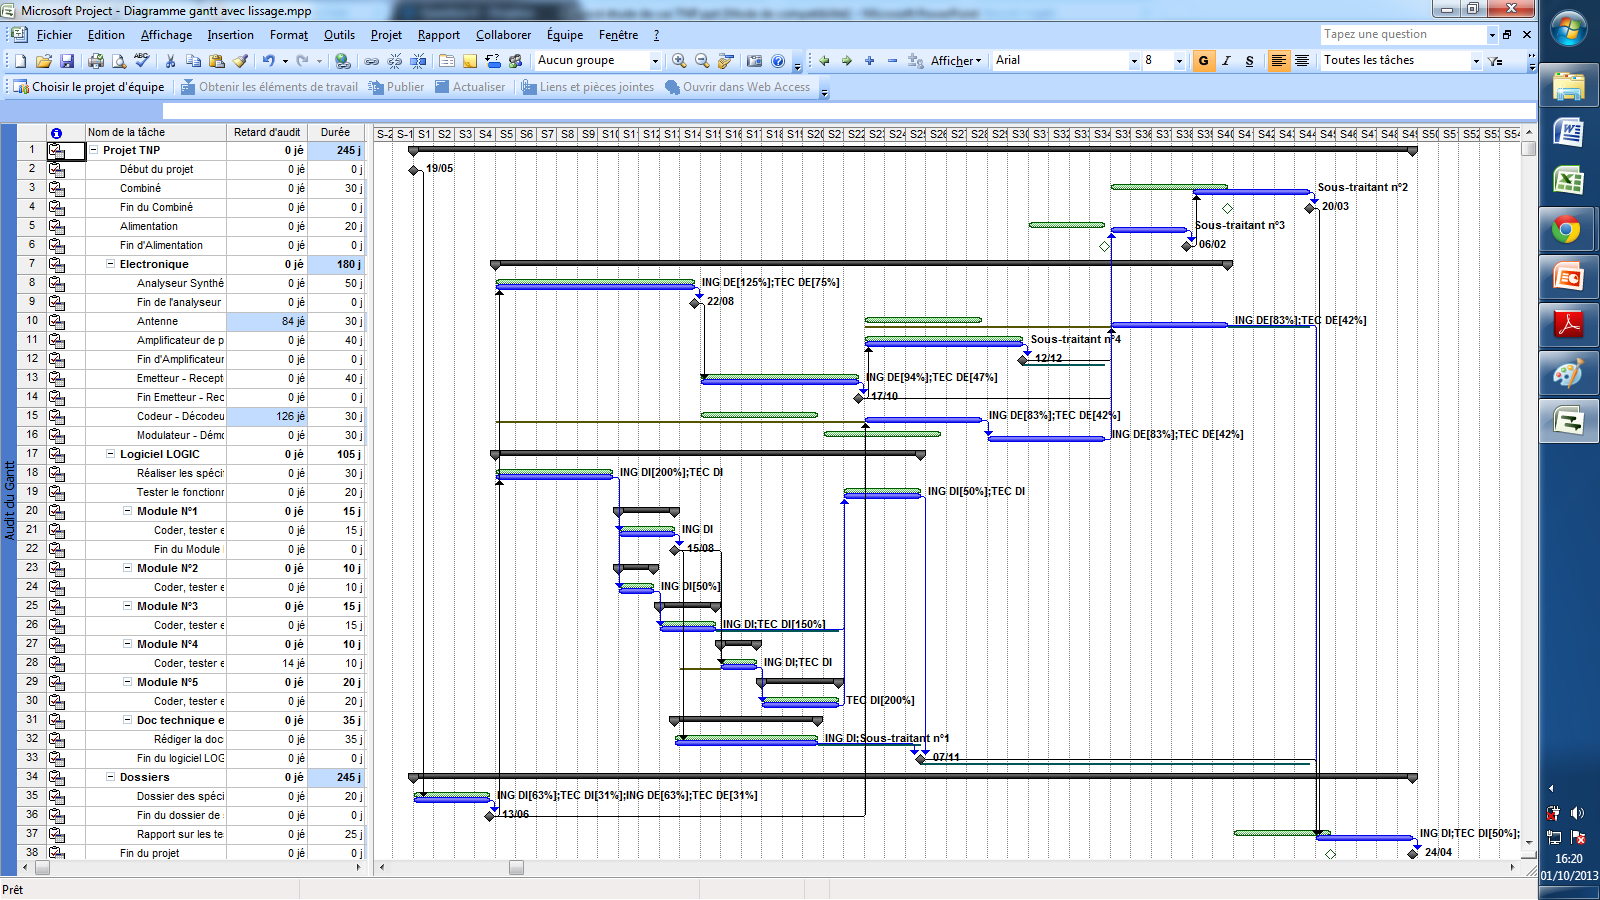The height and width of the screenshot is (900, 1600).
Task: Toggle bold formatting (G button)
Action: pos(1203,61)
